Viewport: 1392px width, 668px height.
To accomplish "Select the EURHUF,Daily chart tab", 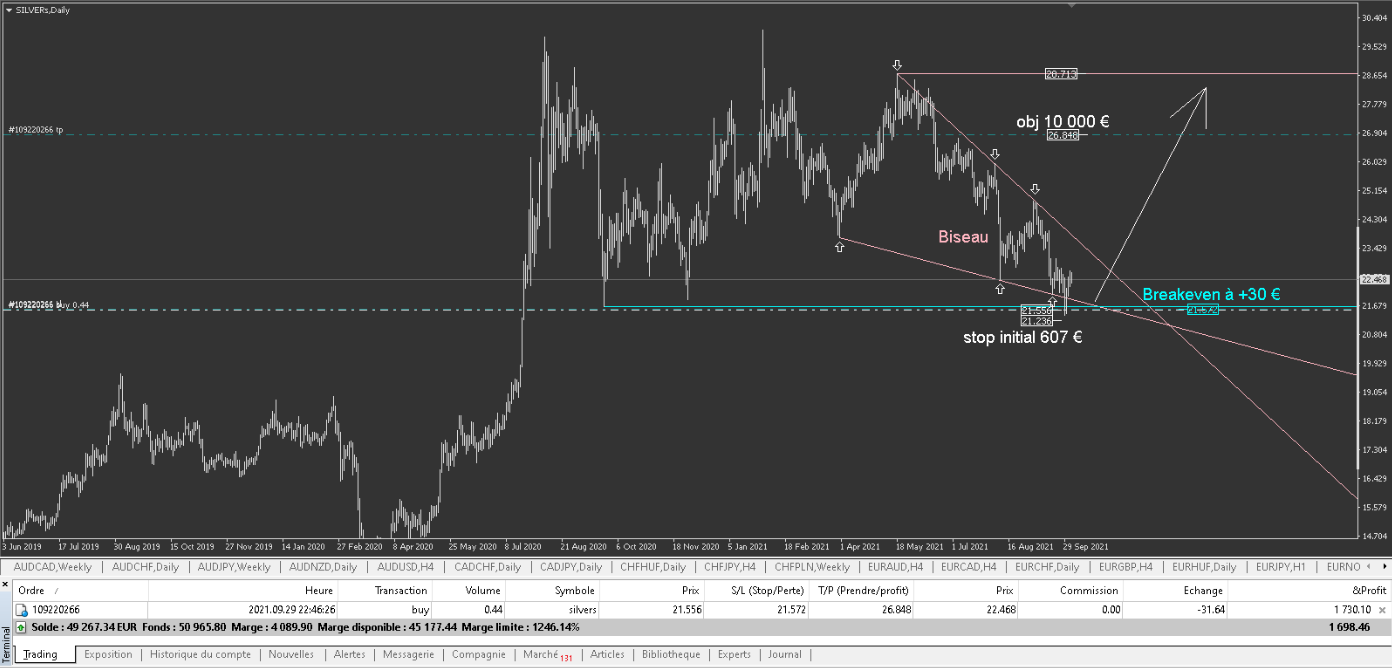I will [1204, 567].
